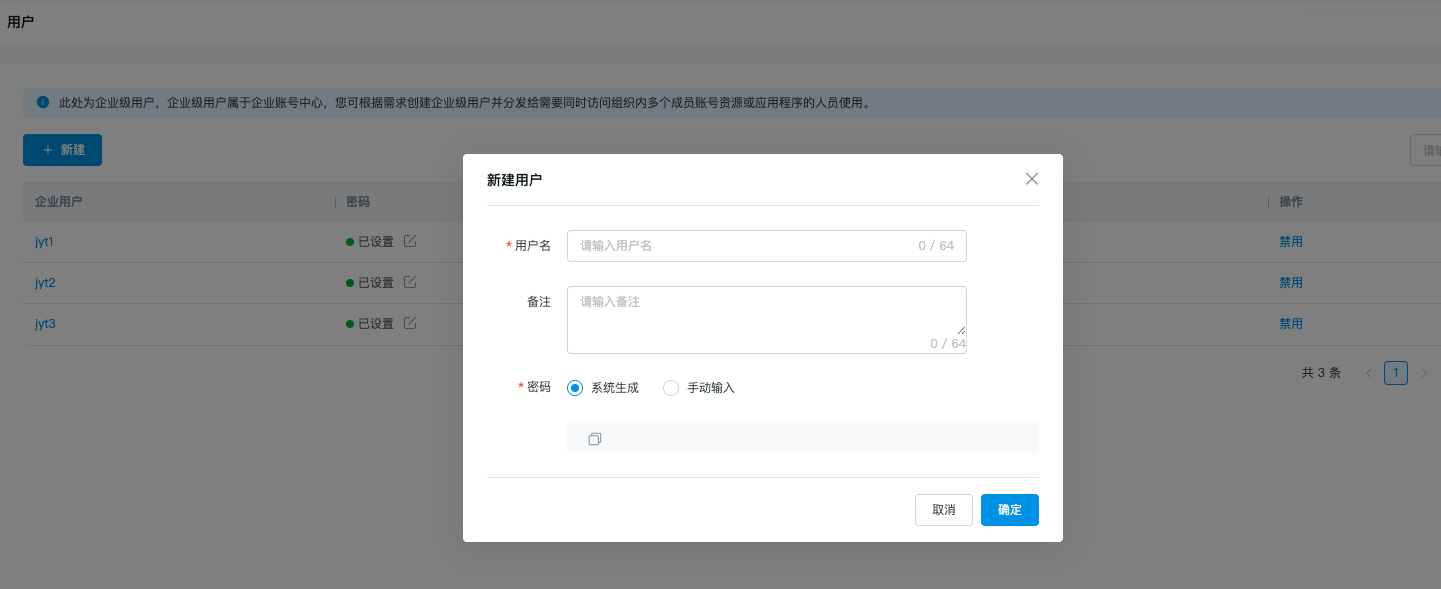The image size is (1441, 589).
Task: Go to the next page arrow
Action: (x=1424, y=373)
